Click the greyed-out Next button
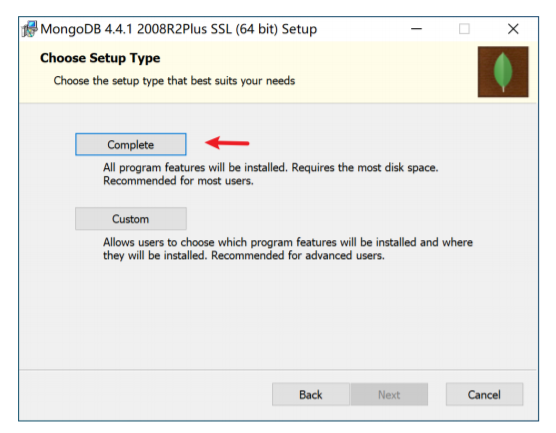The width and height of the screenshot is (556, 433). 389,394
